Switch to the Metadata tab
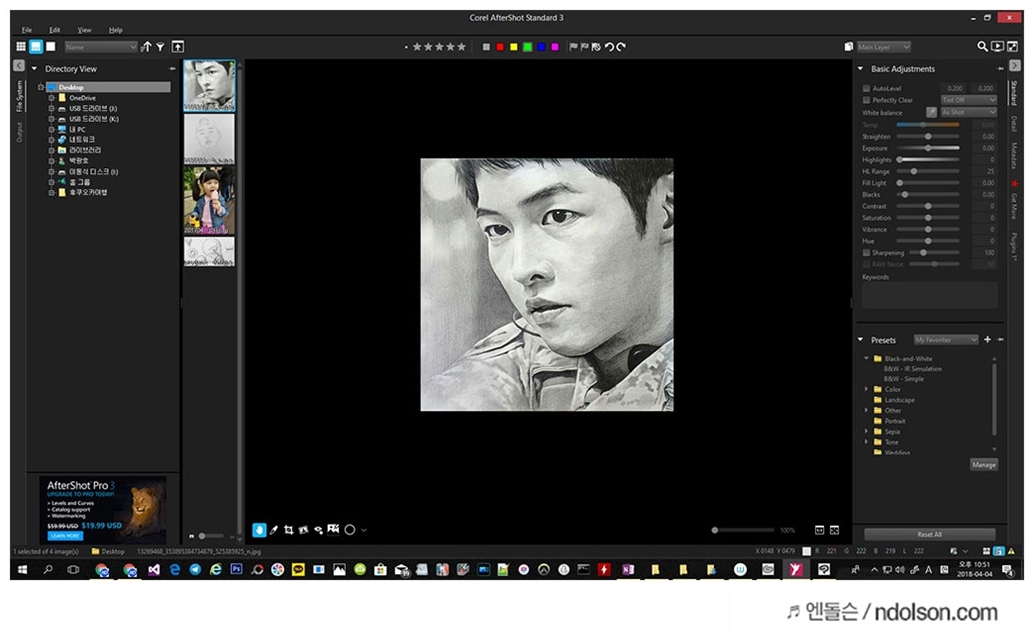Viewport: 1034px width, 638px height. pos(1014,155)
